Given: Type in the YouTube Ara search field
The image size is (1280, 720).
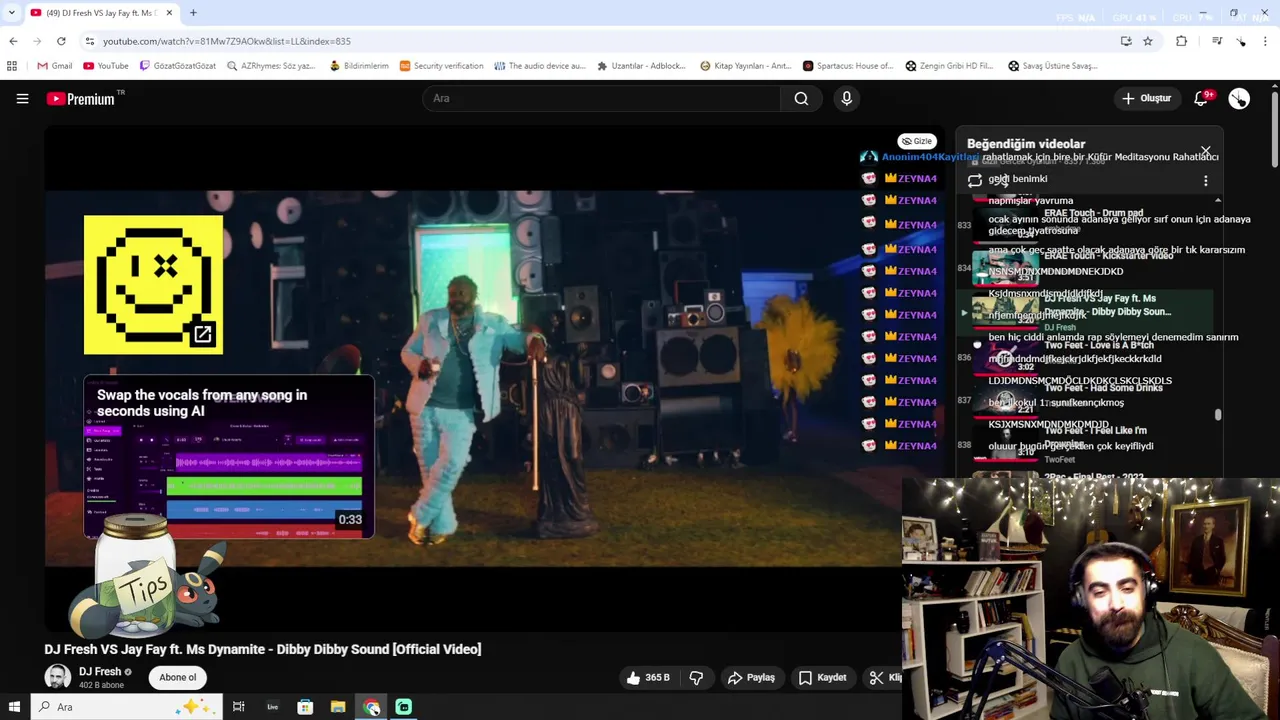Looking at the screenshot, I should pos(601,98).
